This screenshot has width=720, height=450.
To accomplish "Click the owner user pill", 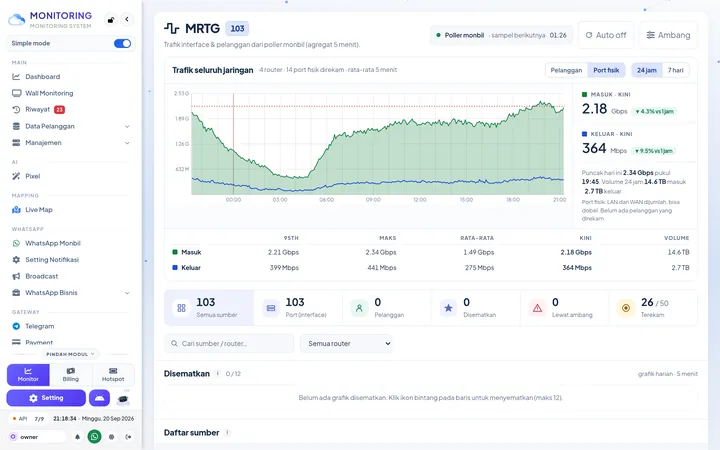I will 37,437.
